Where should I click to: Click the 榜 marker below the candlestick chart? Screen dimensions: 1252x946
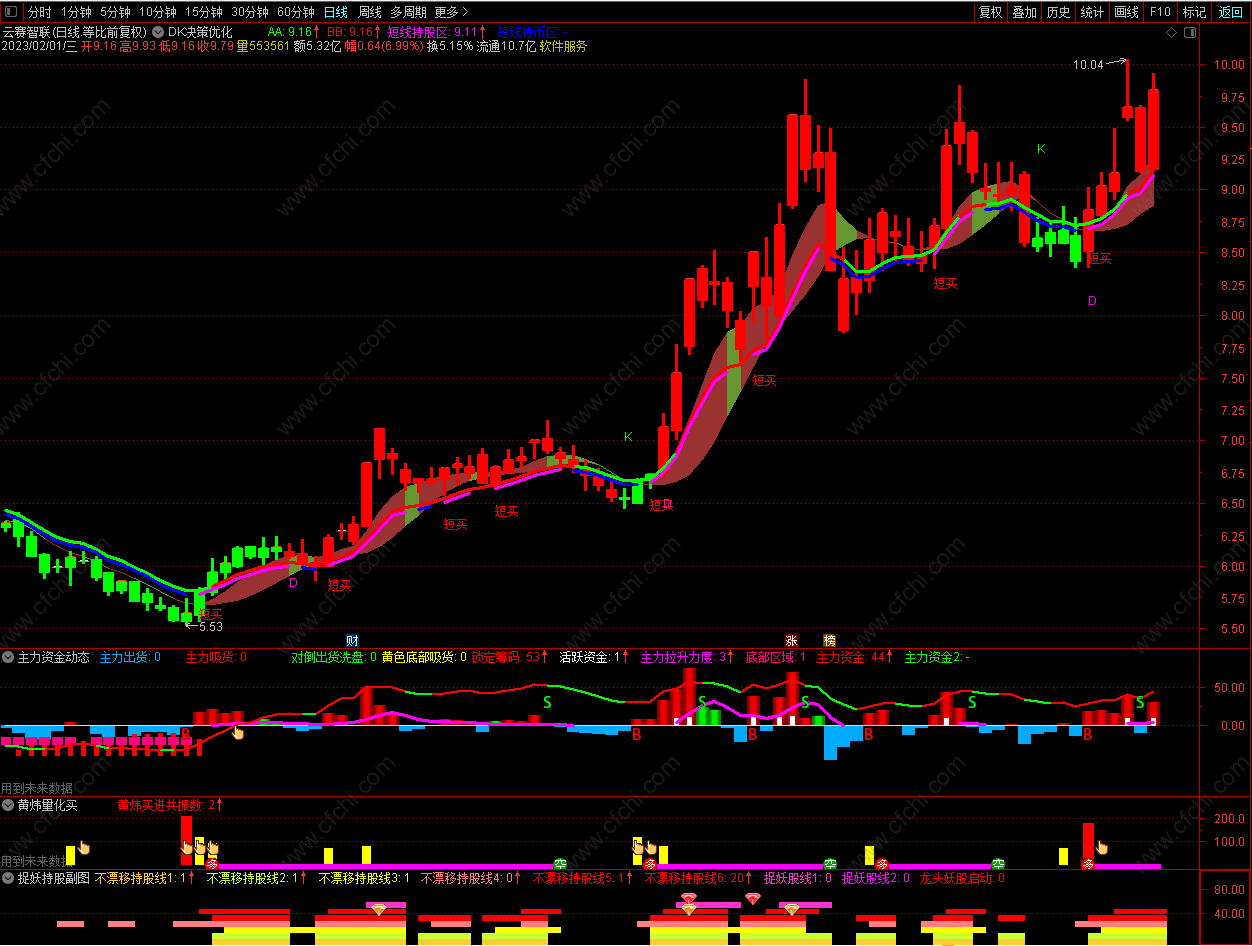pyautogui.click(x=829, y=640)
